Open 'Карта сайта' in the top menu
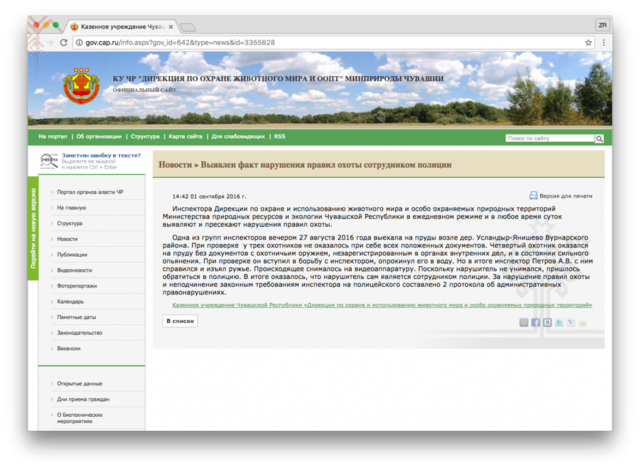The height and width of the screenshot is (470, 640). click(186, 136)
